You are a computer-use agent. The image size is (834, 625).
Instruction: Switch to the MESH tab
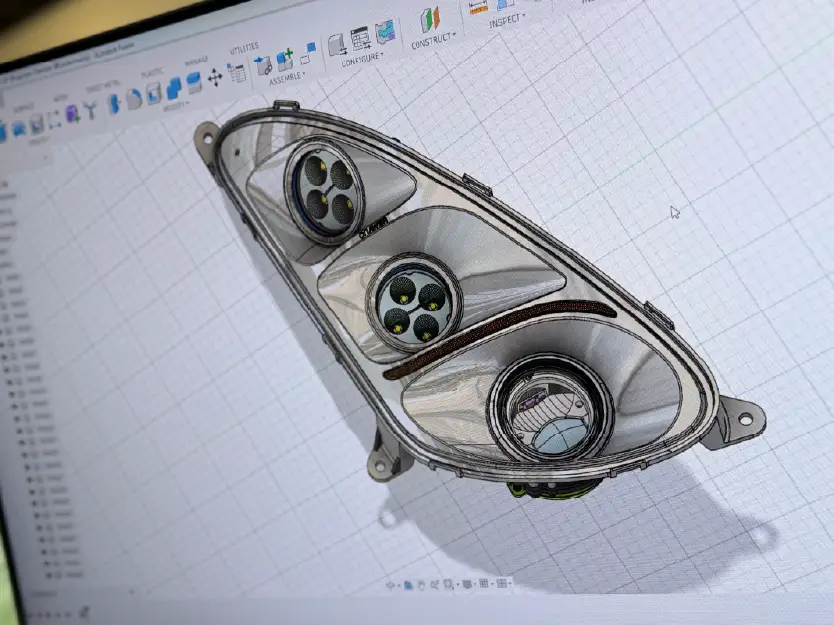click(60, 98)
